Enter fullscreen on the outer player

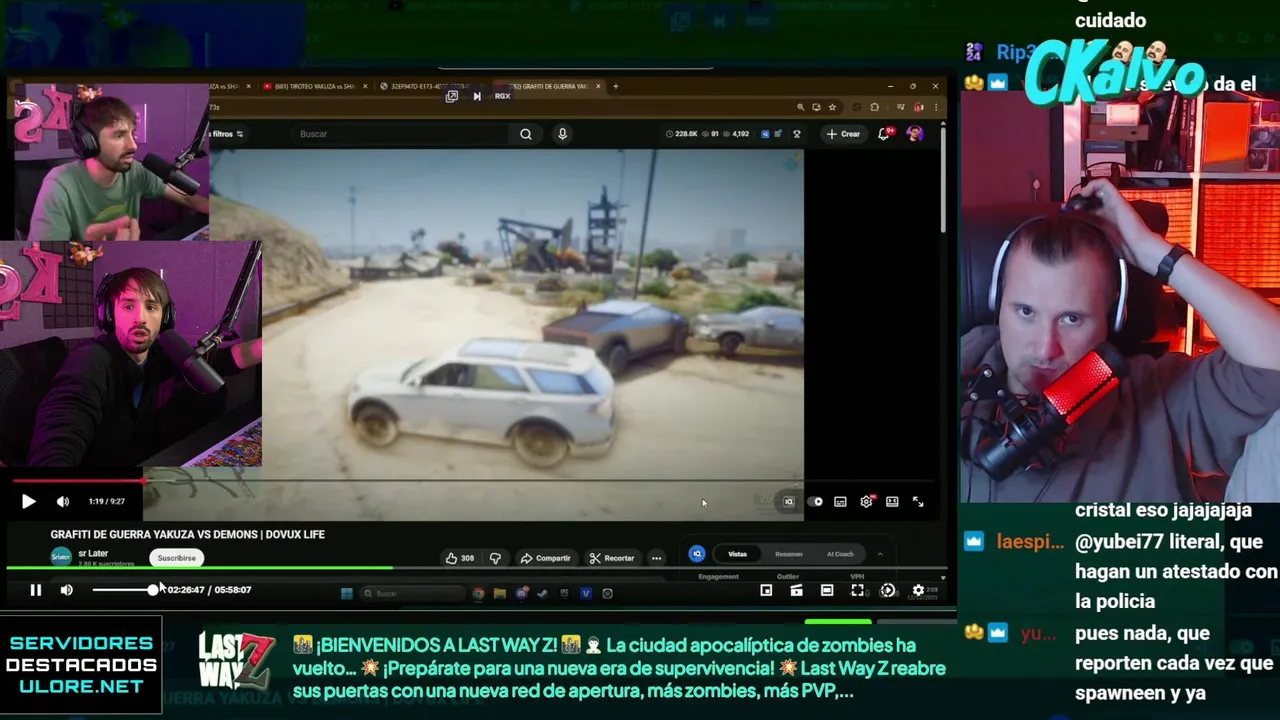[857, 590]
